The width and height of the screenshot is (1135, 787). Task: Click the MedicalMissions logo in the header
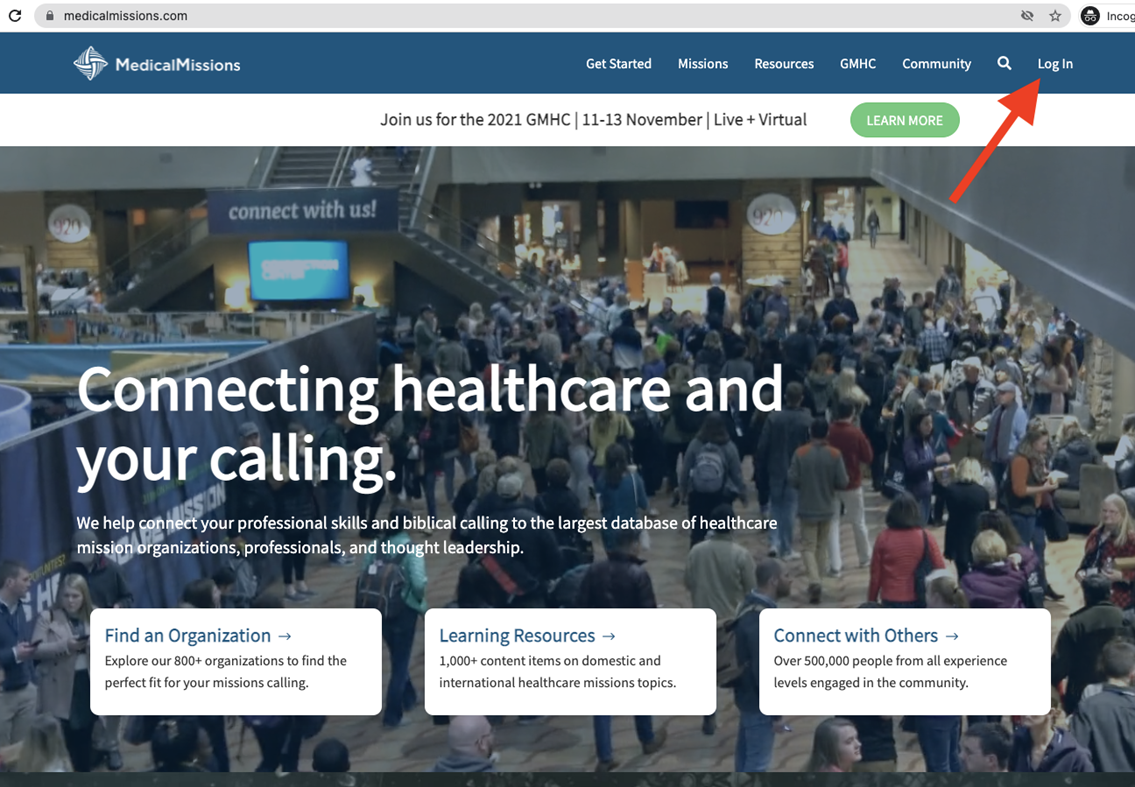tap(157, 64)
